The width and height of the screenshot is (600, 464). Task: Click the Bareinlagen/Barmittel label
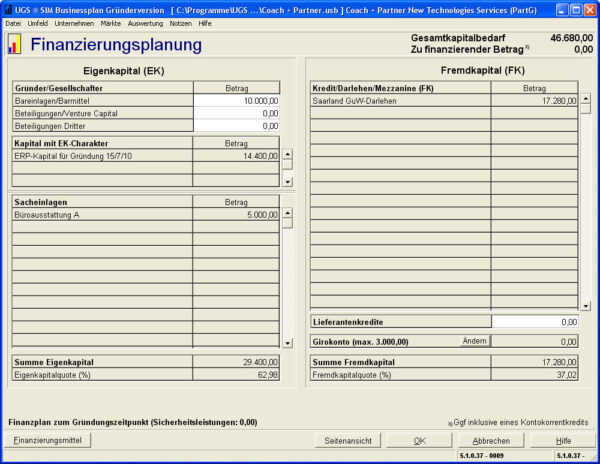click(x=52, y=101)
